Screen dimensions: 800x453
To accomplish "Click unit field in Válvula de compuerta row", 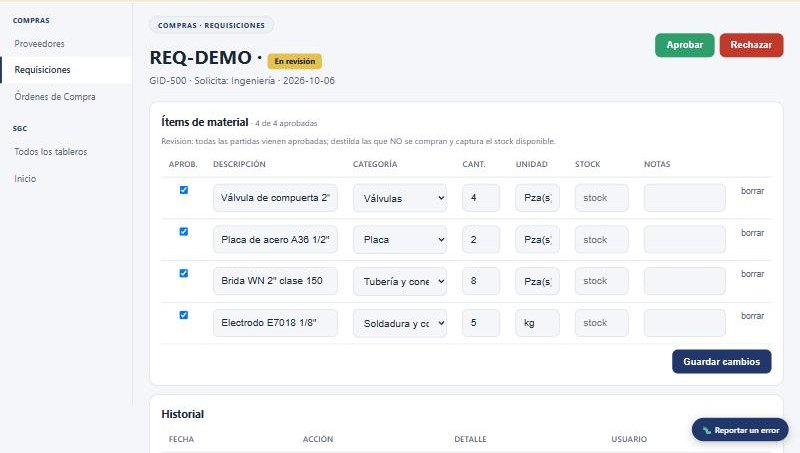I will click(x=537, y=198).
